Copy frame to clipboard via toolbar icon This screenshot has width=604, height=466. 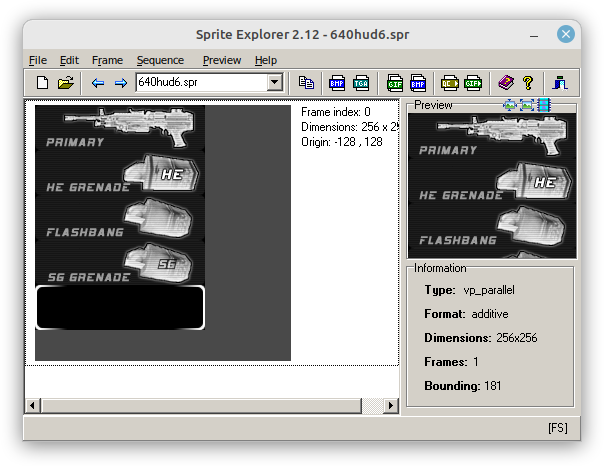pyautogui.click(x=306, y=83)
